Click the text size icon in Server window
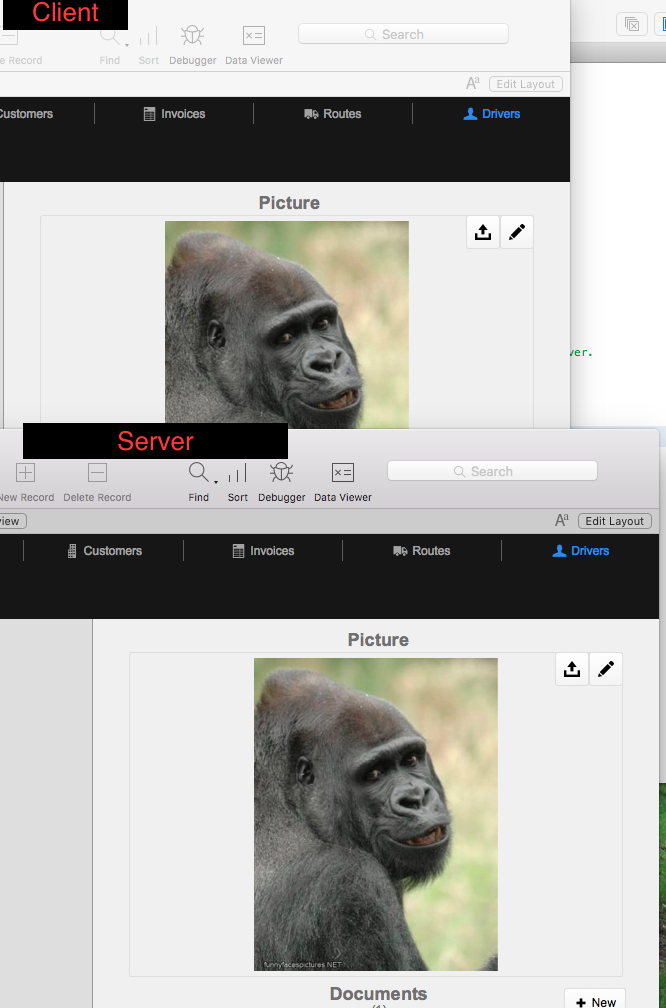Viewport: 666px width, 1008px height. [x=562, y=521]
